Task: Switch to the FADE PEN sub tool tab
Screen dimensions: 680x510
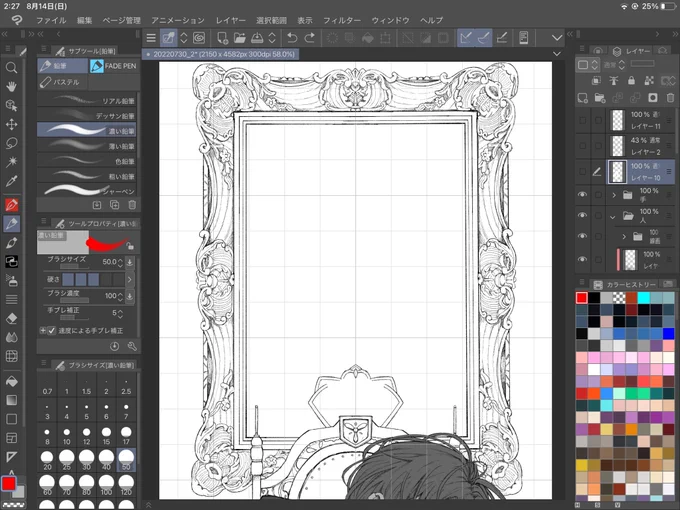Action: (x=113, y=66)
